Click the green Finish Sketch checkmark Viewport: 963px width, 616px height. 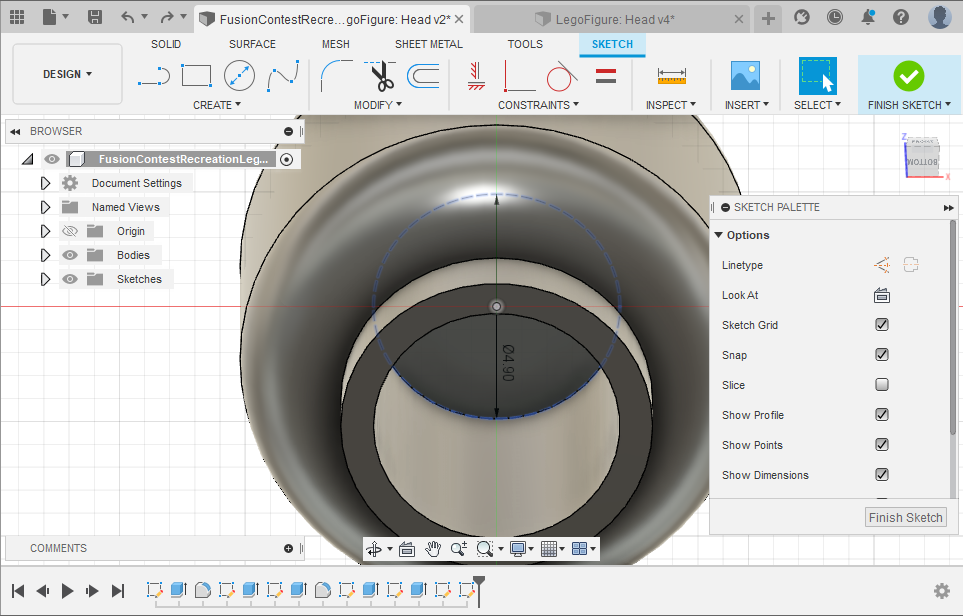(909, 76)
